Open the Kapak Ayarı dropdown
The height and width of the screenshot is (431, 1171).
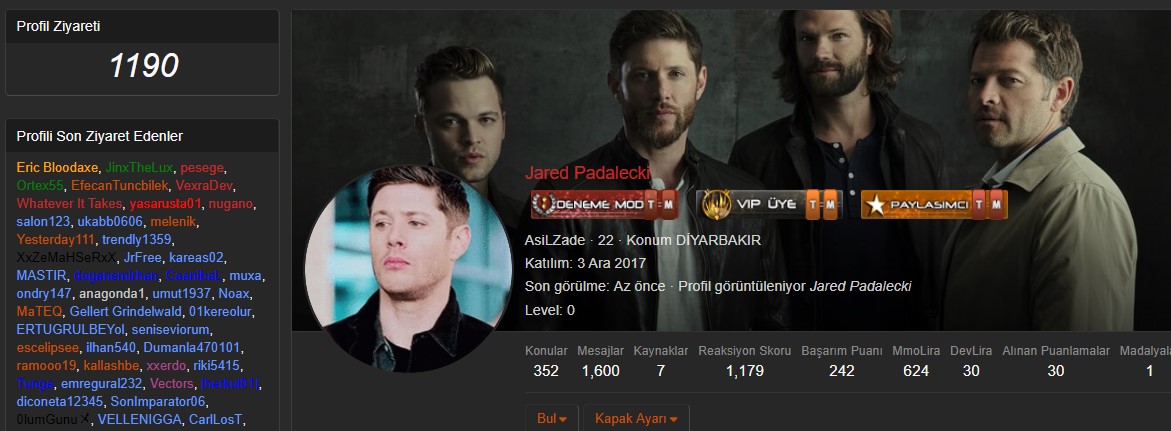(x=636, y=418)
